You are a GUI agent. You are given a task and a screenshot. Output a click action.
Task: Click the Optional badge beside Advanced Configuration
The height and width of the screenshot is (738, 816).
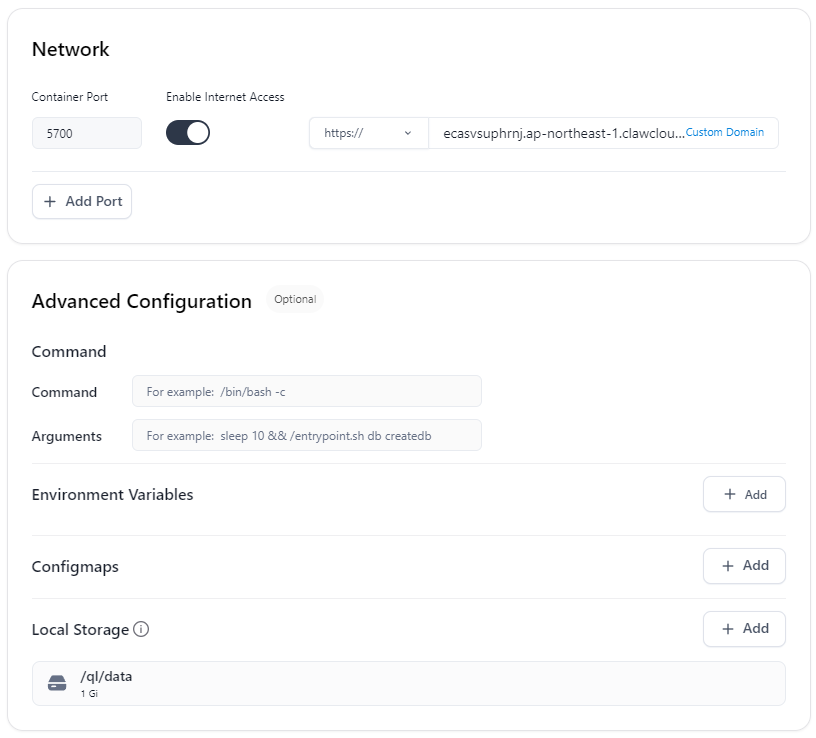click(295, 299)
